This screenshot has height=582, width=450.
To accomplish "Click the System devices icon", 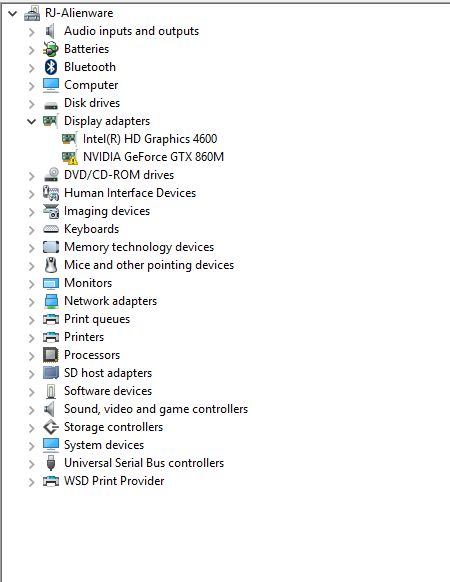I will 51,445.
